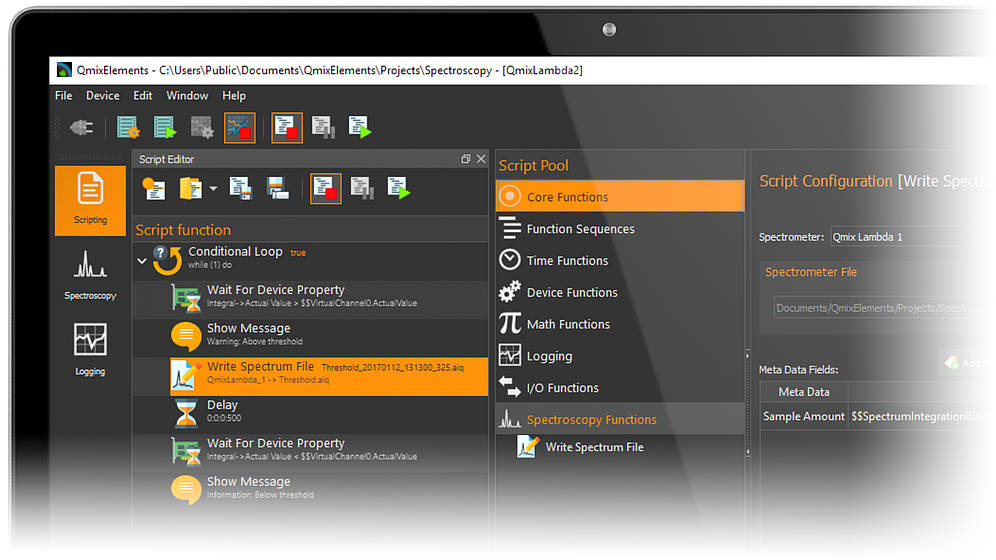Run script using Script Editor play icon
The image size is (996, 560).
click(398, 188)
